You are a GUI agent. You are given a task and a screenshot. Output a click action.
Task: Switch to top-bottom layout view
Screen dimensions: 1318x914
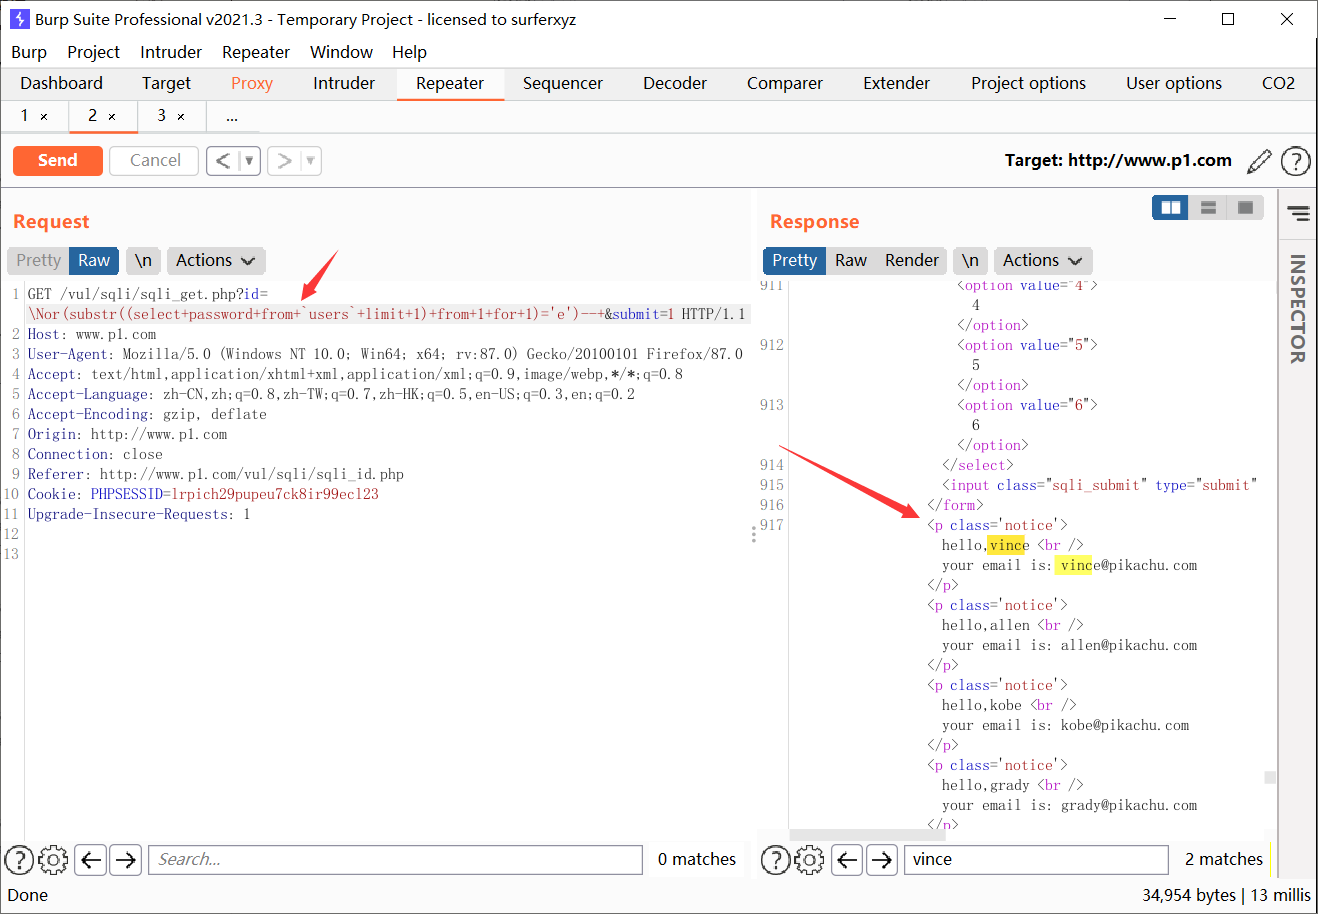coord(1208,207)
